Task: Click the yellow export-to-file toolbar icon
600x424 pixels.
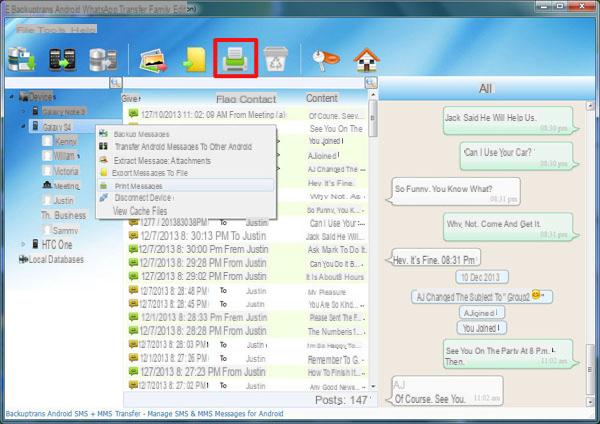Action: 195,59
